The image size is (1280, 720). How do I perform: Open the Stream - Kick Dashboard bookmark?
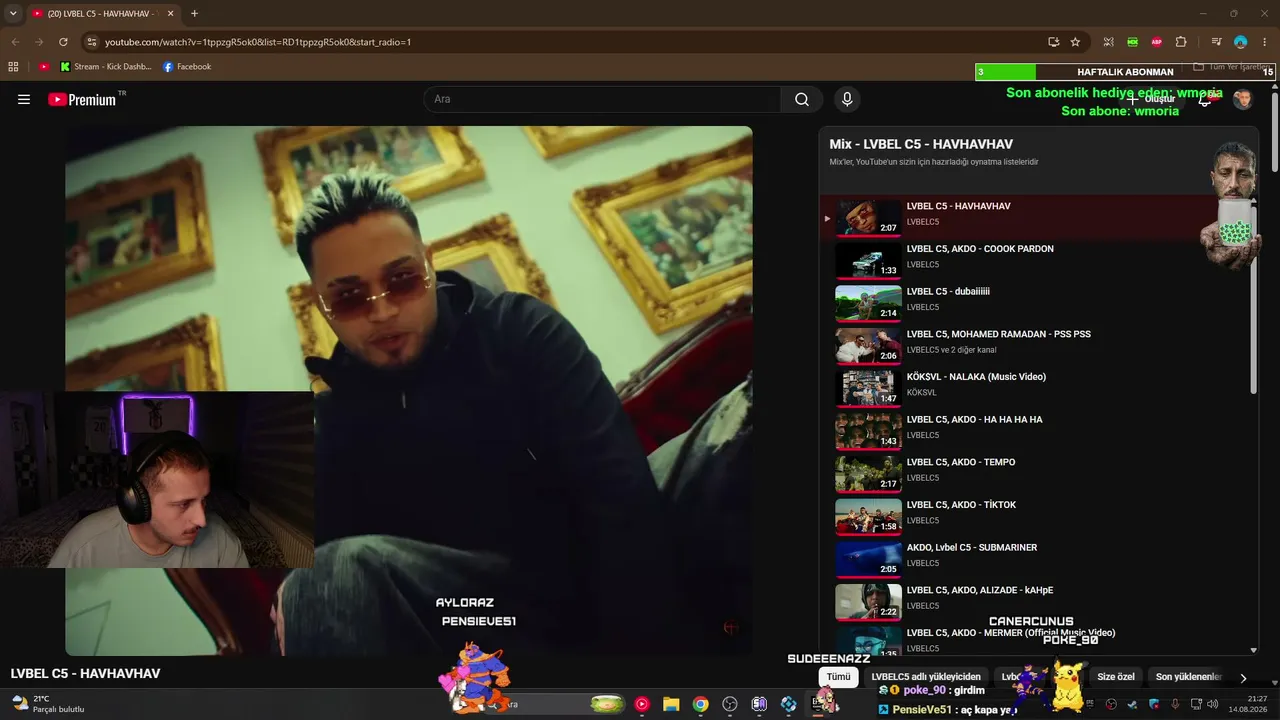click(x=106, y=67)
